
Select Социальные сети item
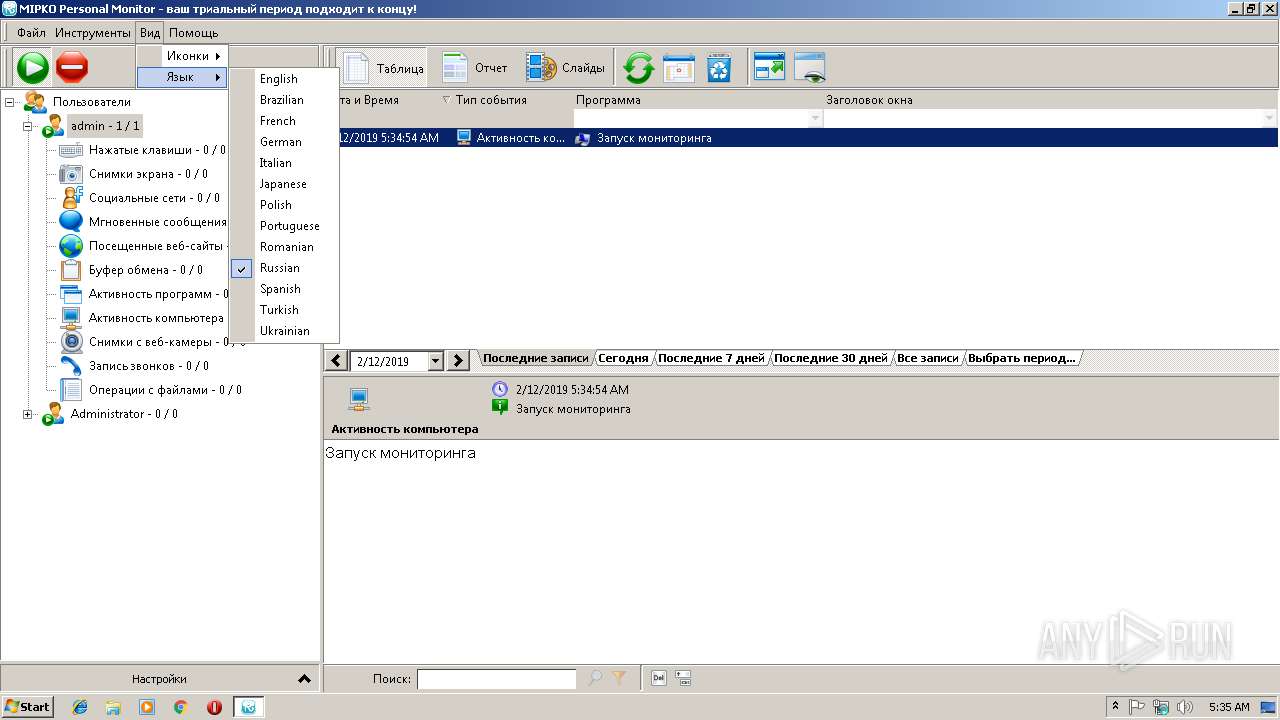(x=154, y=198)
